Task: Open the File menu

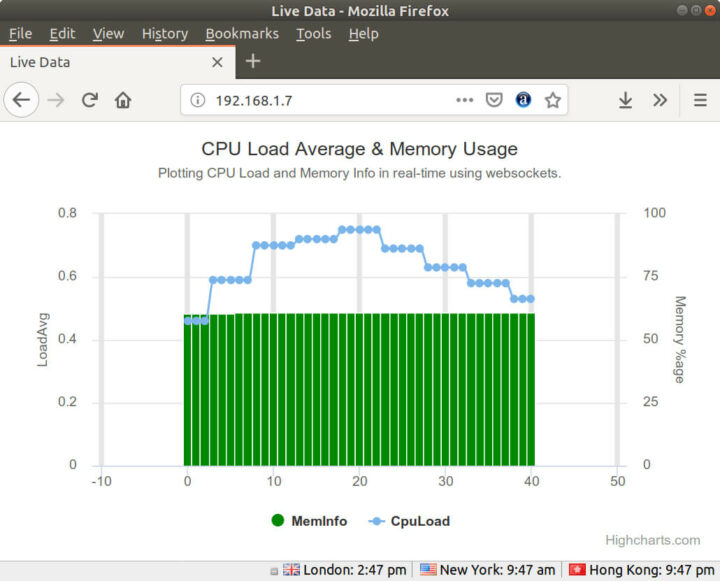Action: (20, 34)
